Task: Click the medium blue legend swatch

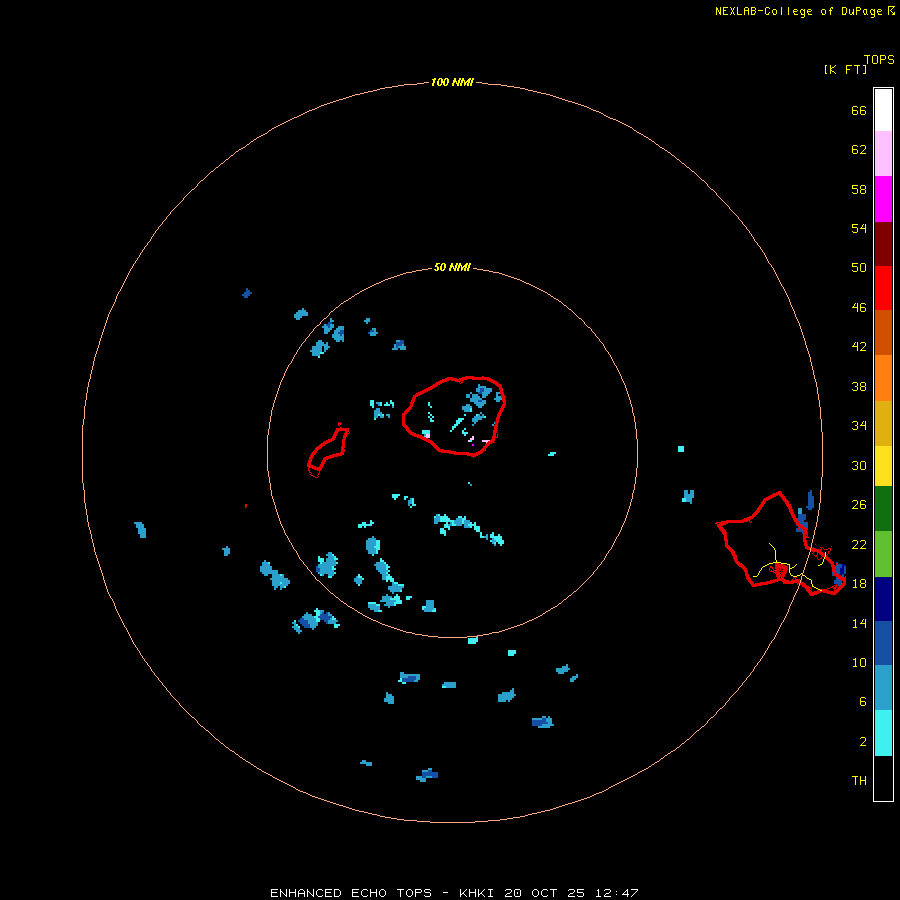Action: 883,643
